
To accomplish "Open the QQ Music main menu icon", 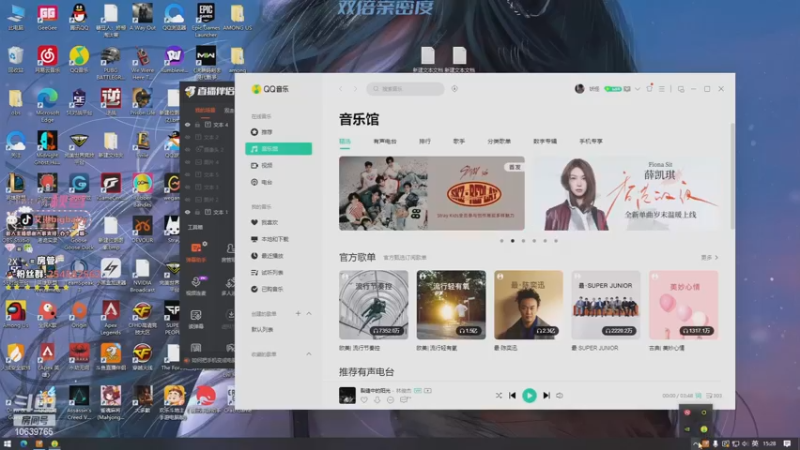I will 662,89.
